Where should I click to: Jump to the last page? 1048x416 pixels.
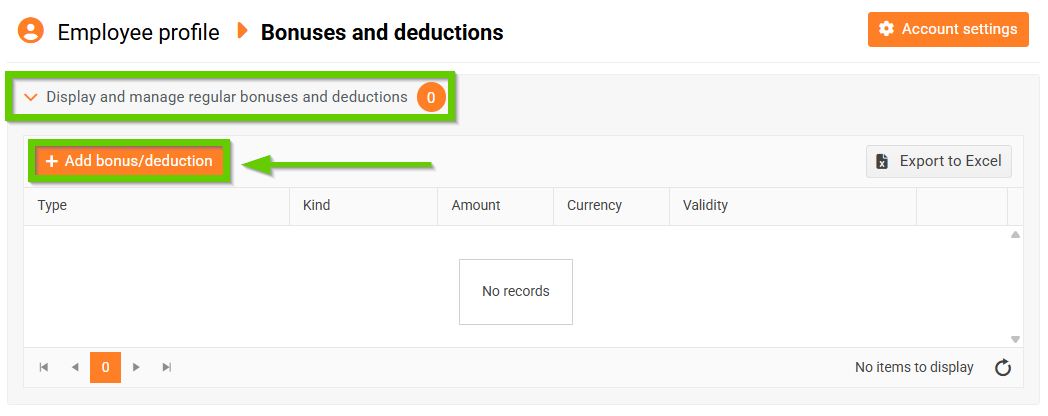167,367
